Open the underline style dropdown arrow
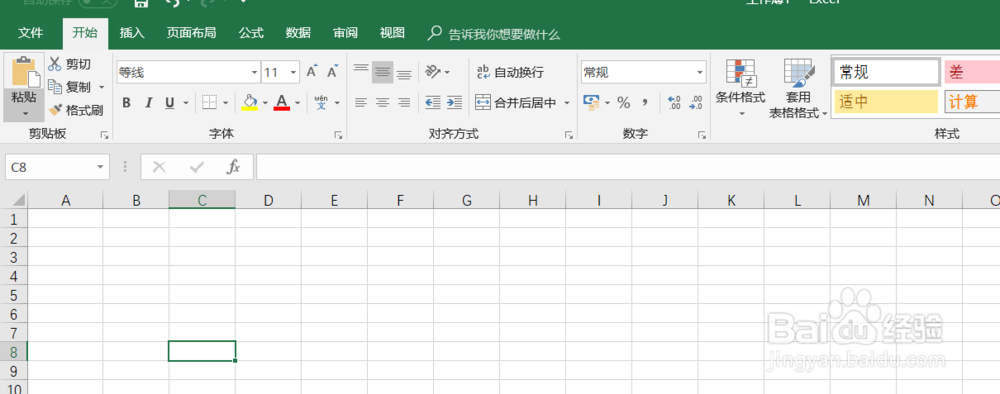1000x394 pixels. click(186, 103)
